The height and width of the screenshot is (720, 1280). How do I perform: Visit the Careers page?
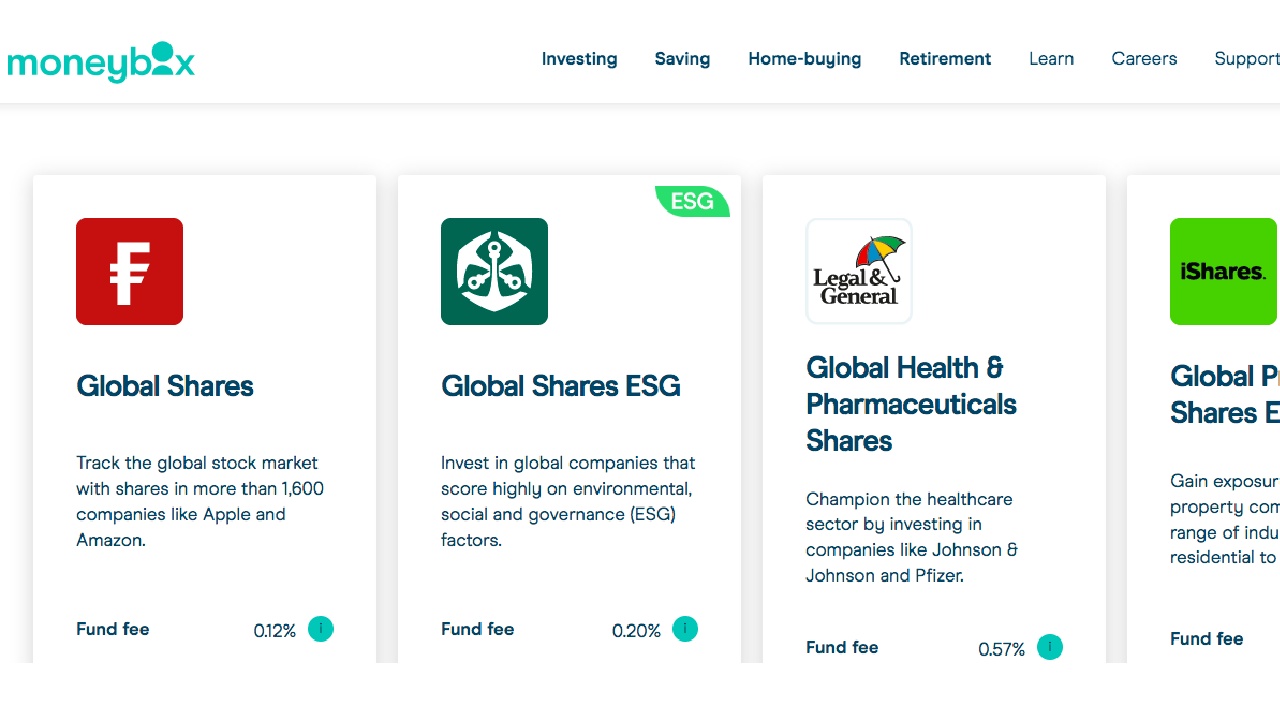pyautogui.click(x=1144, y=59)
